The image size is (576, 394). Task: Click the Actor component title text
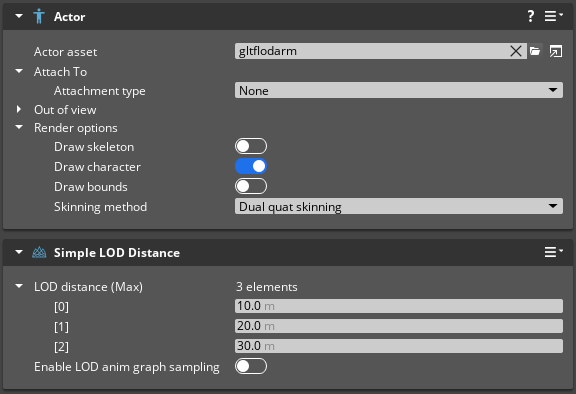pos(69,17)
